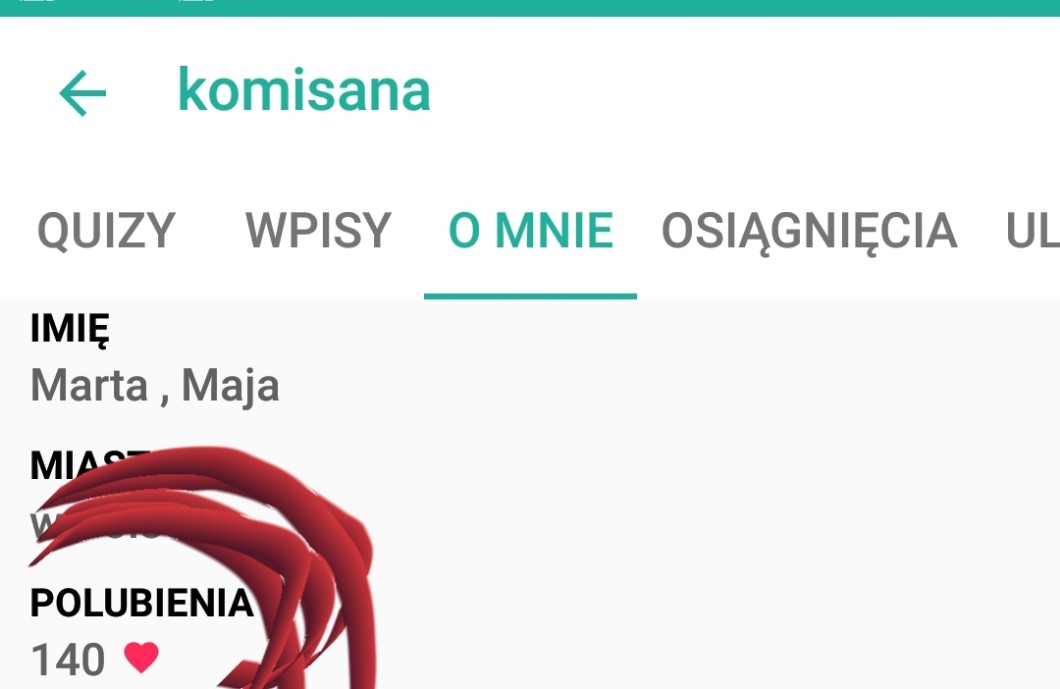
Task: Select the name Marta
Action: coord(89,386)
